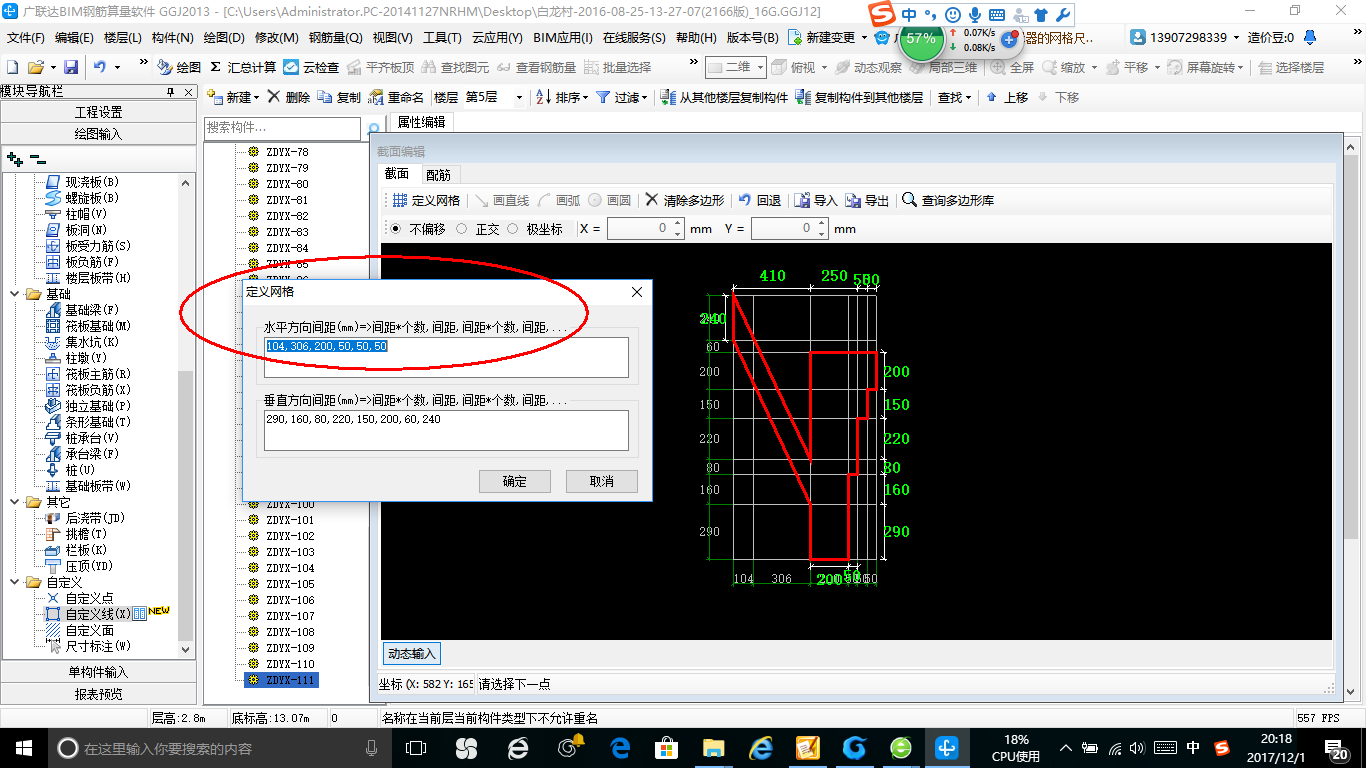Screen dimensions: 1366x768
Task: Close the 定义网格 dialog
Action: 637,292
